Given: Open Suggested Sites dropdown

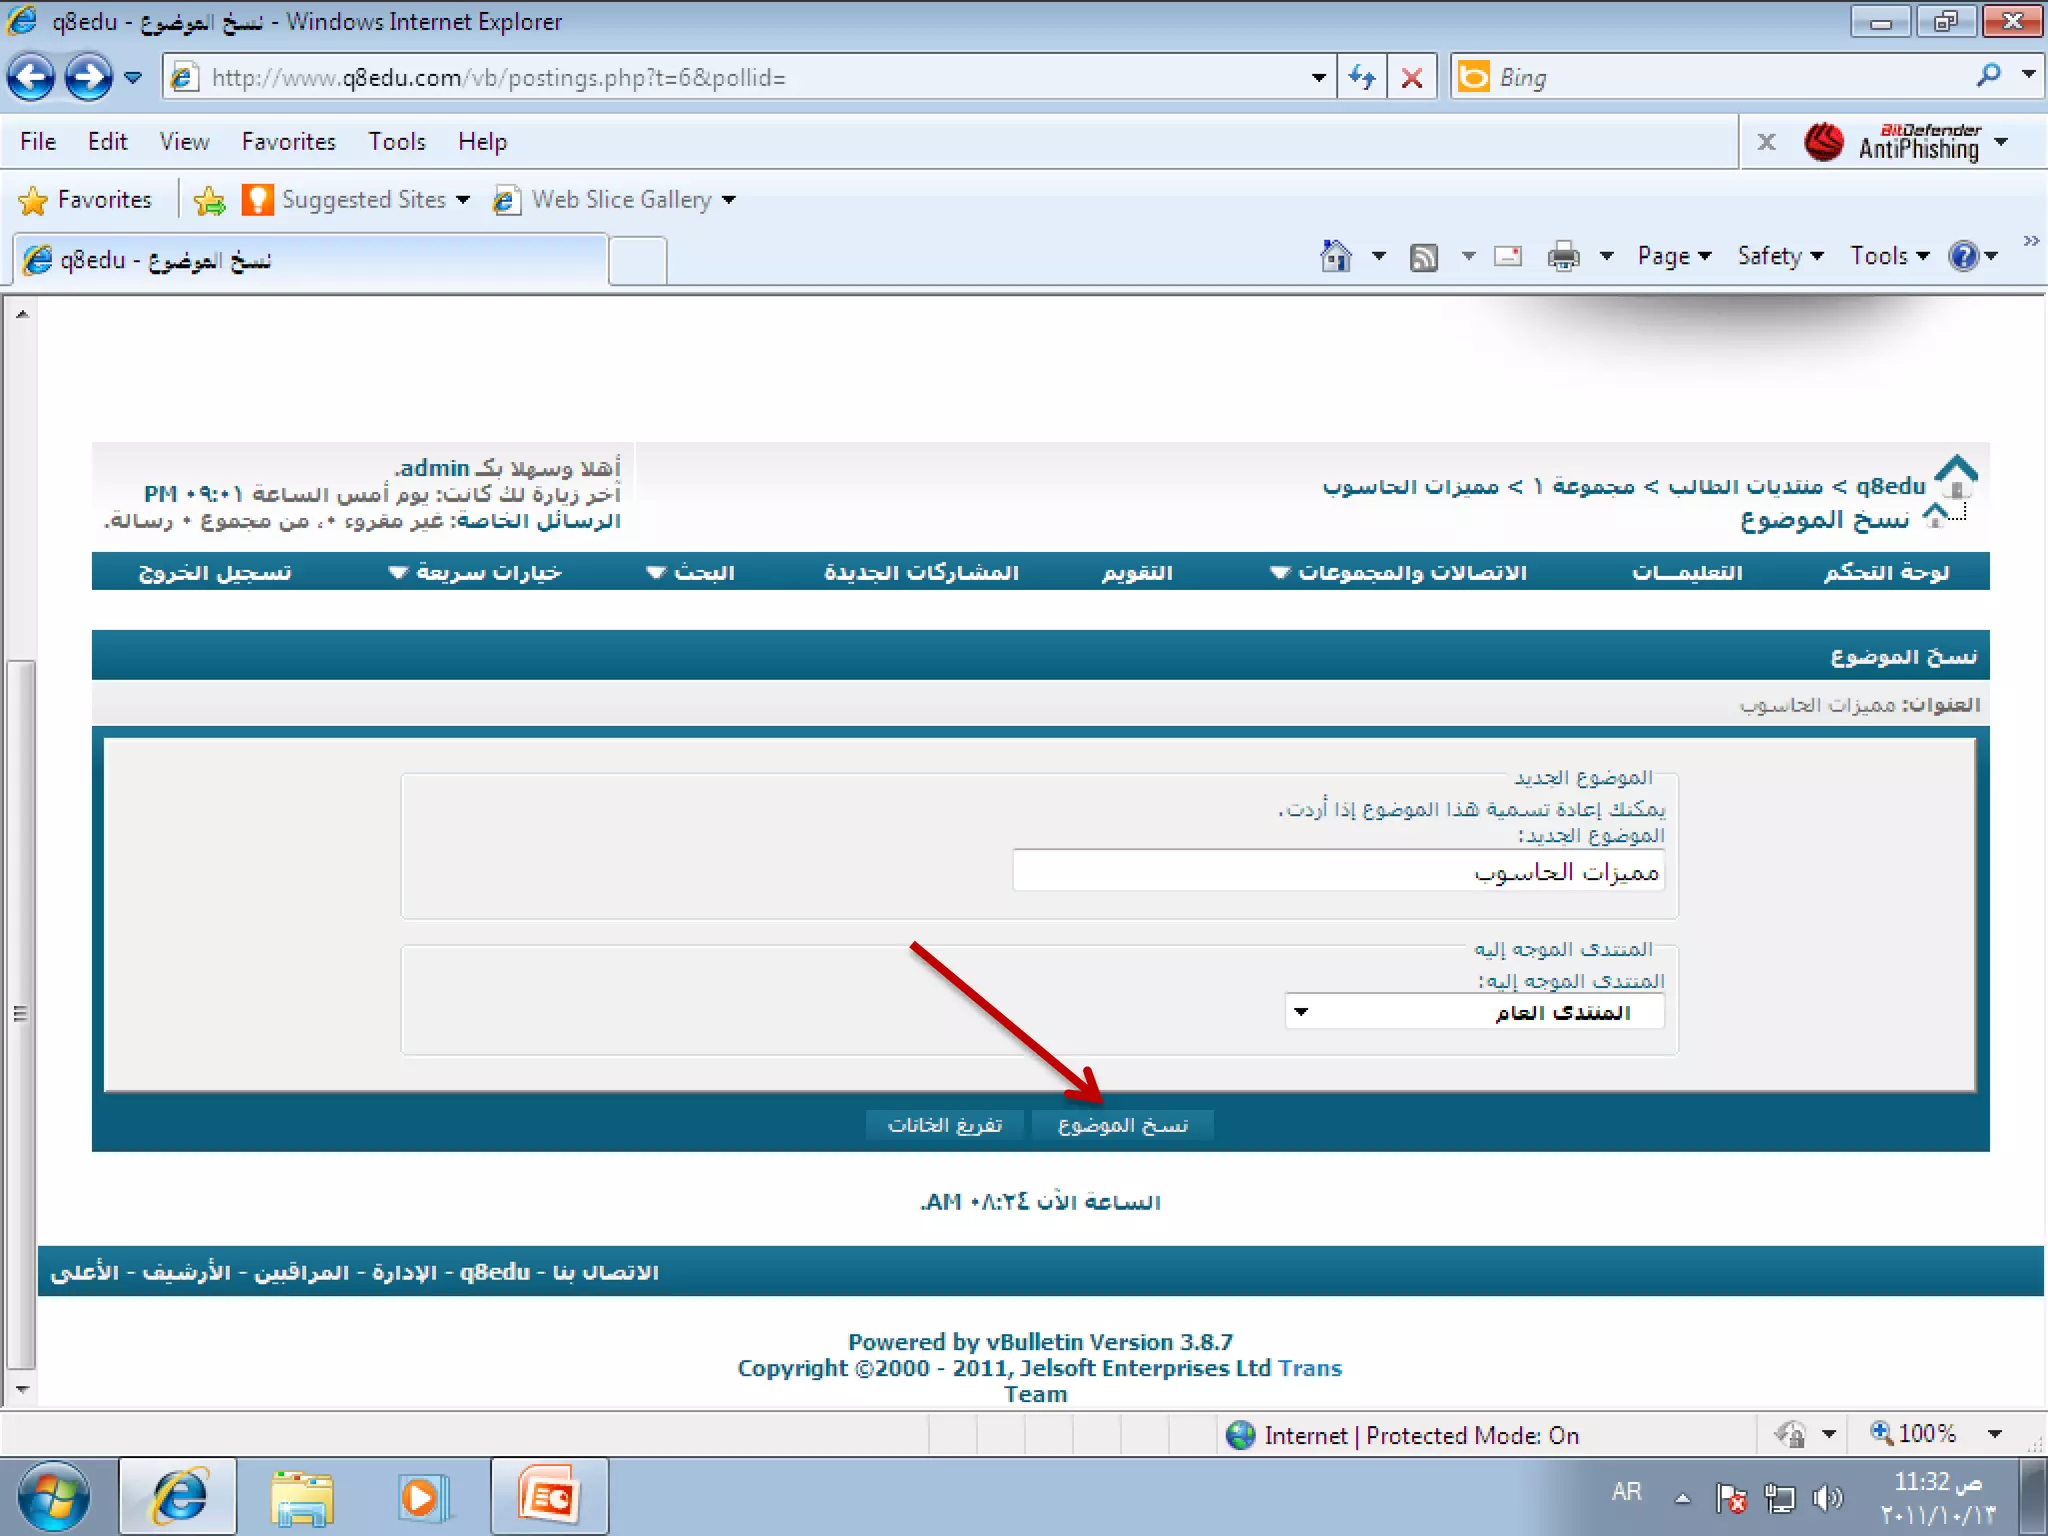Looking at the screenshot, I should 356,200.
